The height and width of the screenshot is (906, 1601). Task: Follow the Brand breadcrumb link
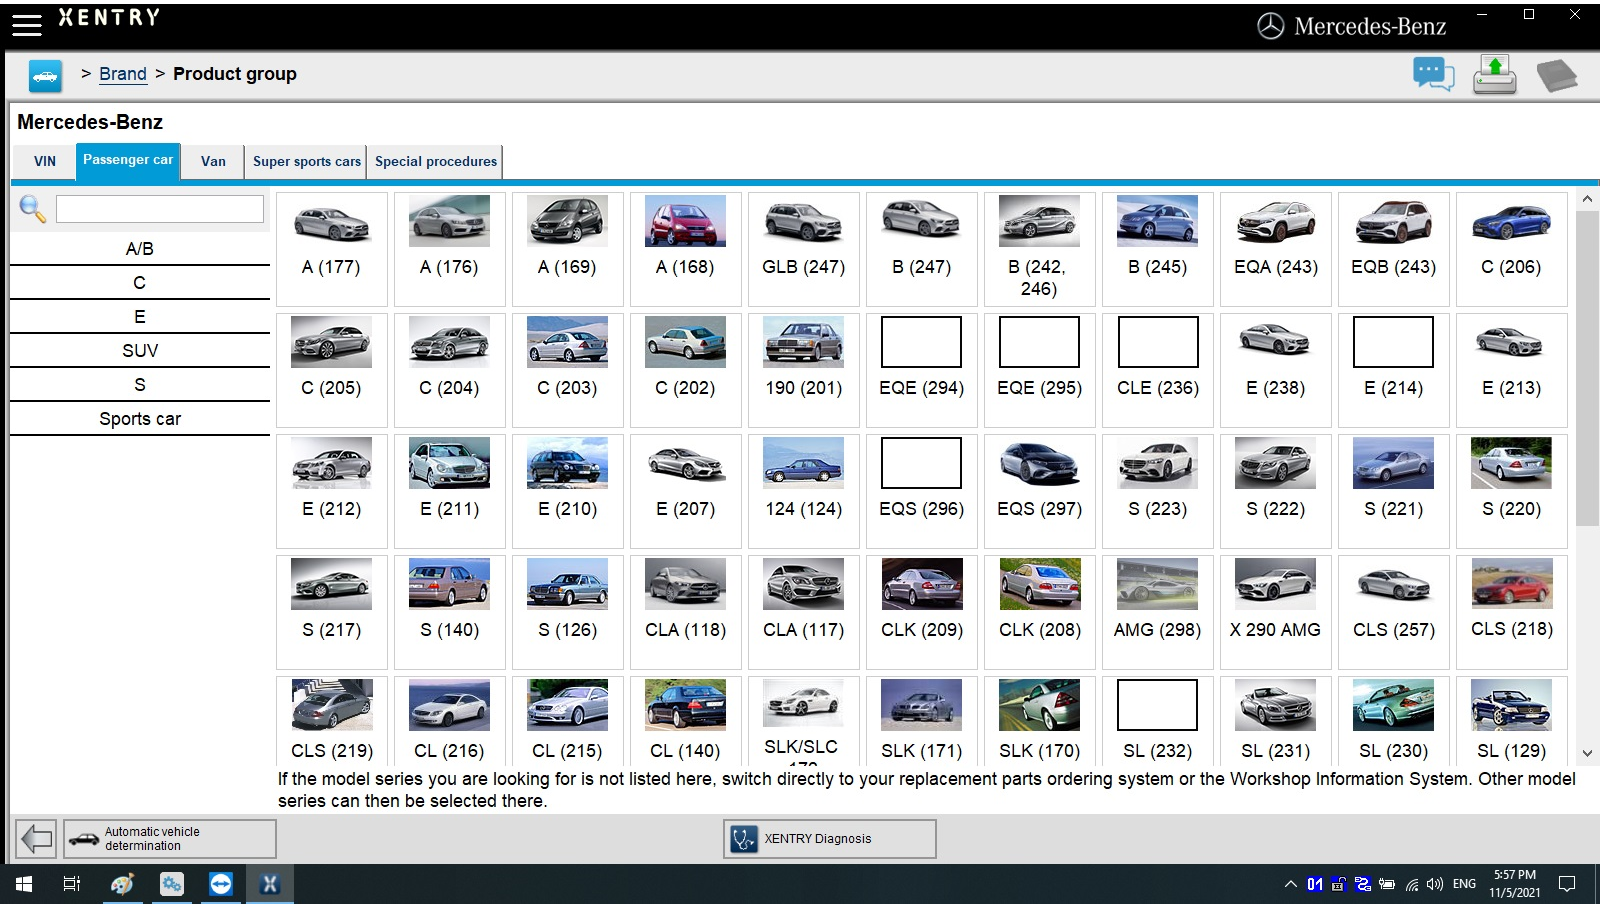(x=123, y=74)
